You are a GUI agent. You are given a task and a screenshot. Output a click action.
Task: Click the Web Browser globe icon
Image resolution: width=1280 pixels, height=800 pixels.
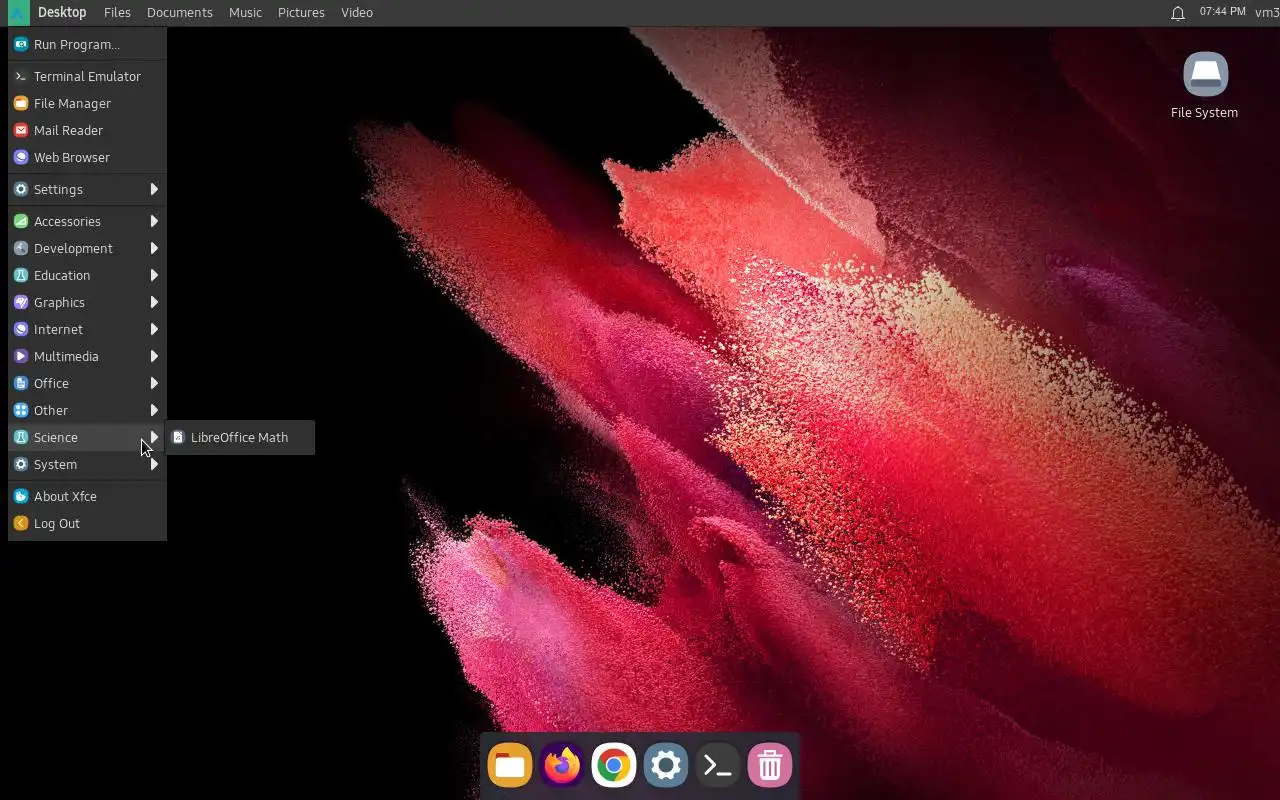point(20,157)
